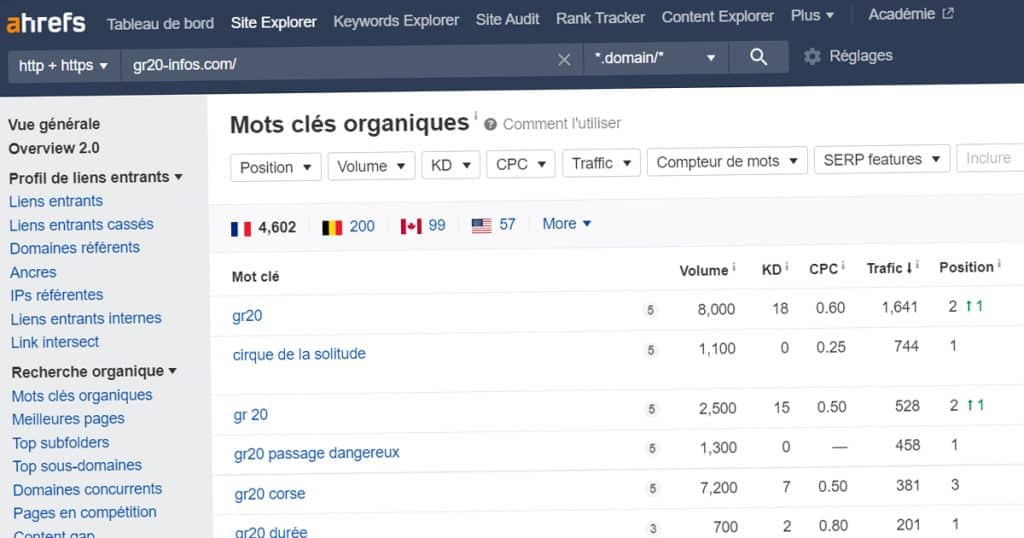
Task: Open Mots clés organiques in sidebar
Action: [82, 396]
